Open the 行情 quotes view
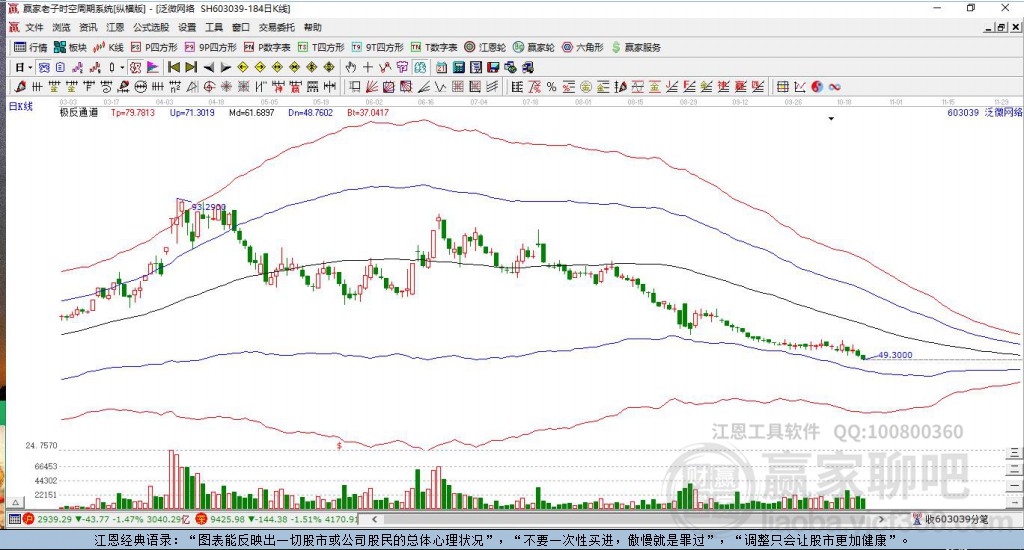 31,47
